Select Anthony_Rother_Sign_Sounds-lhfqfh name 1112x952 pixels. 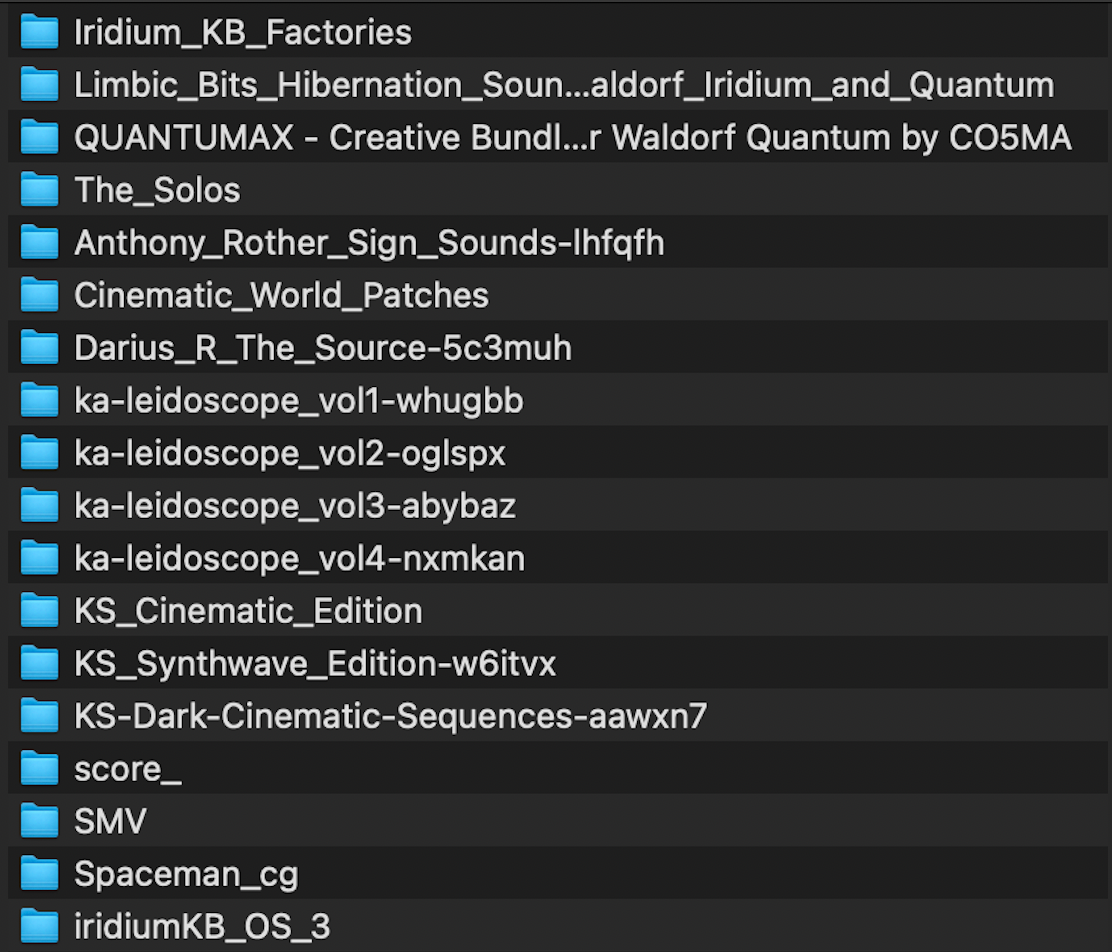[369, 243]
